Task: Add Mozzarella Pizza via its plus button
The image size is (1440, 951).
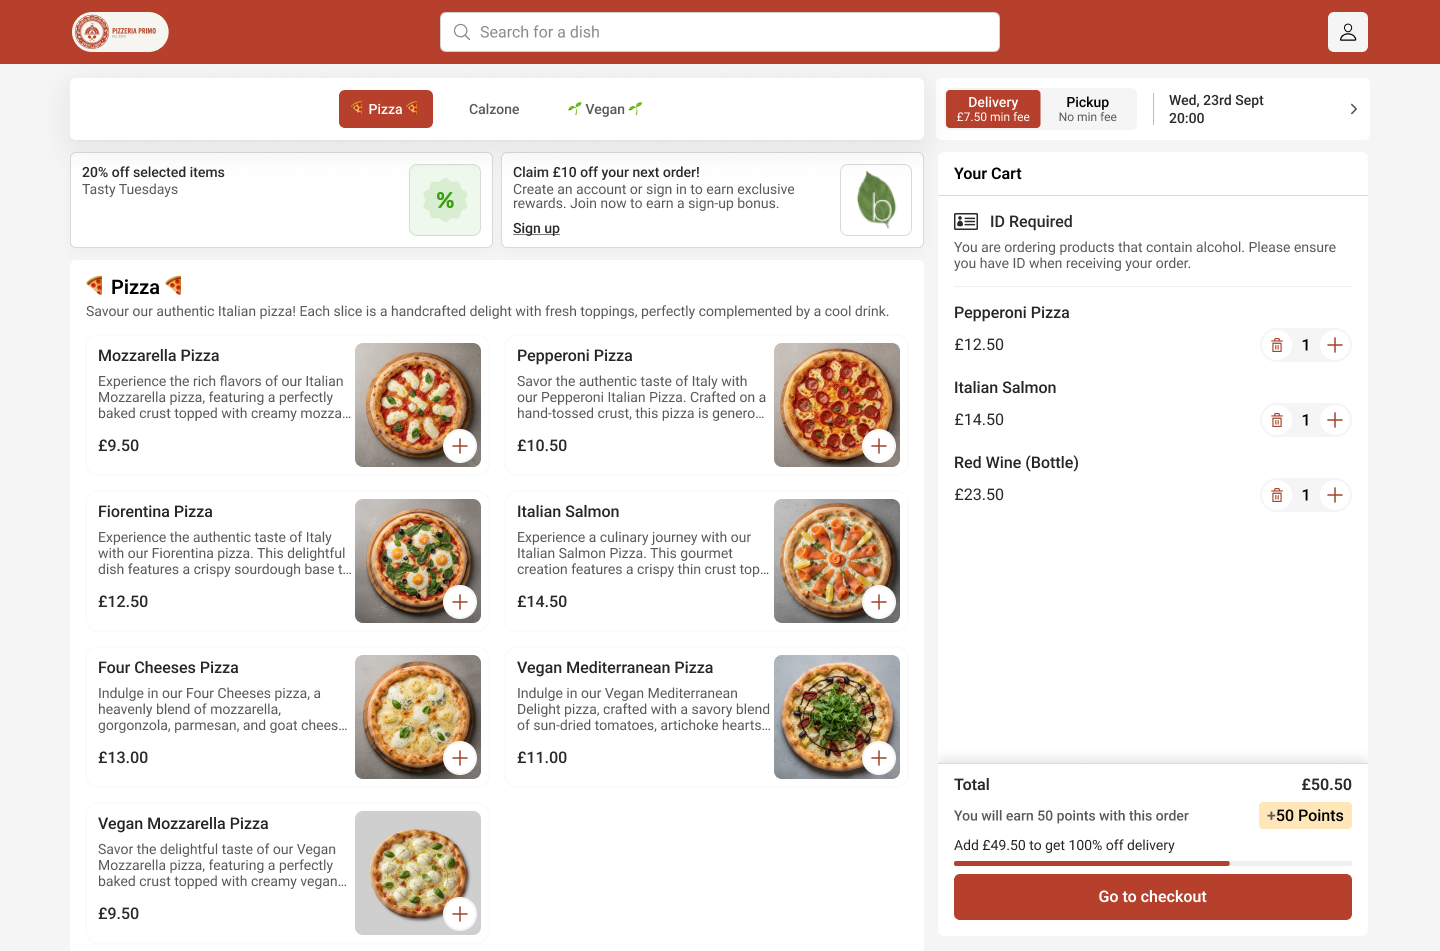Action: 460,446
